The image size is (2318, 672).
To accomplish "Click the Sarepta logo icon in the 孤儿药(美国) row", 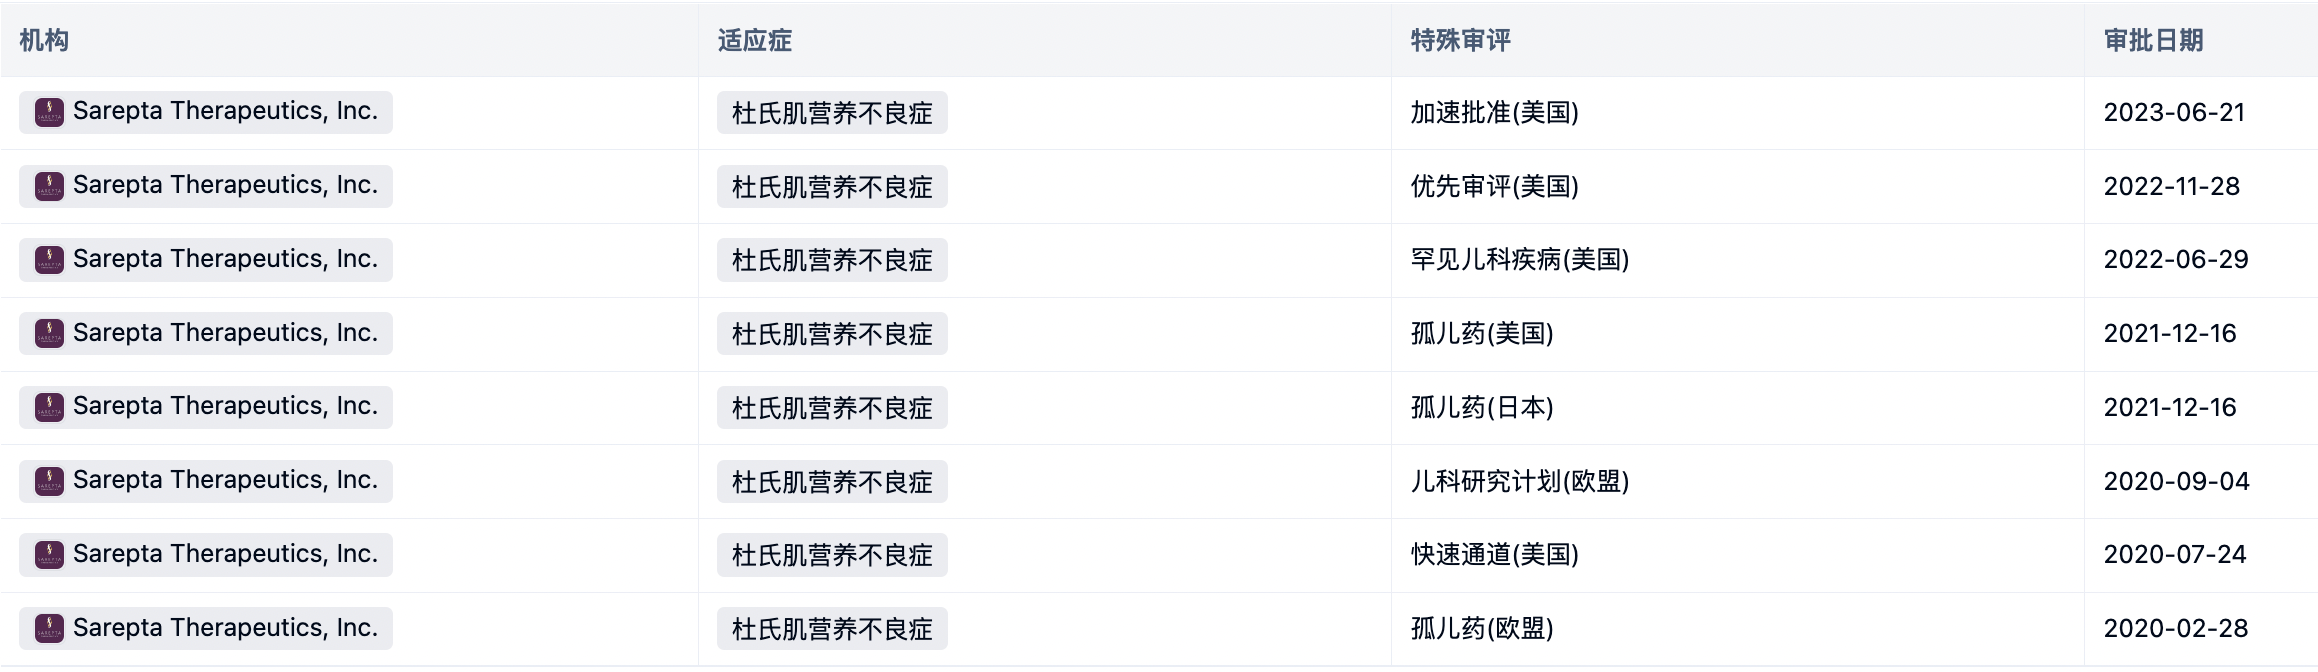I will coord(49,333).
